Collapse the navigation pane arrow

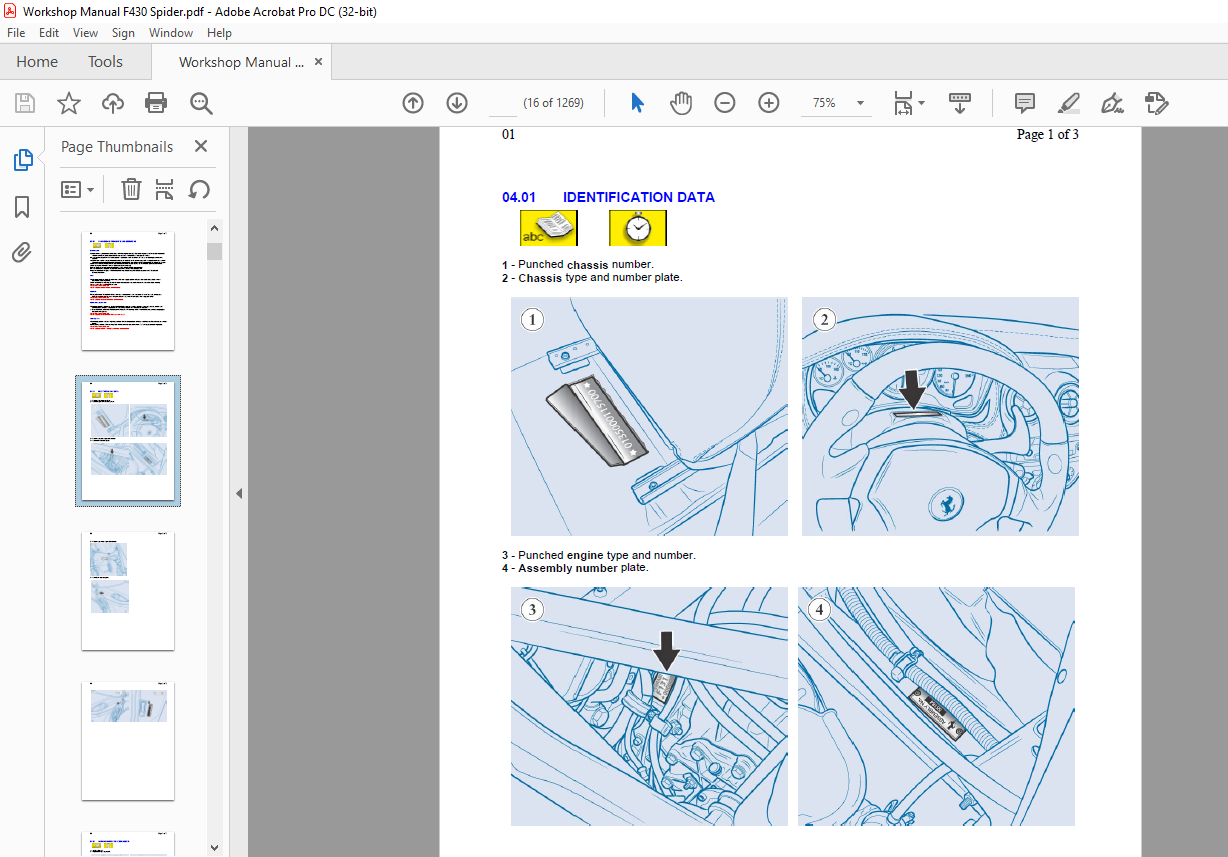[x=239, y=493]
